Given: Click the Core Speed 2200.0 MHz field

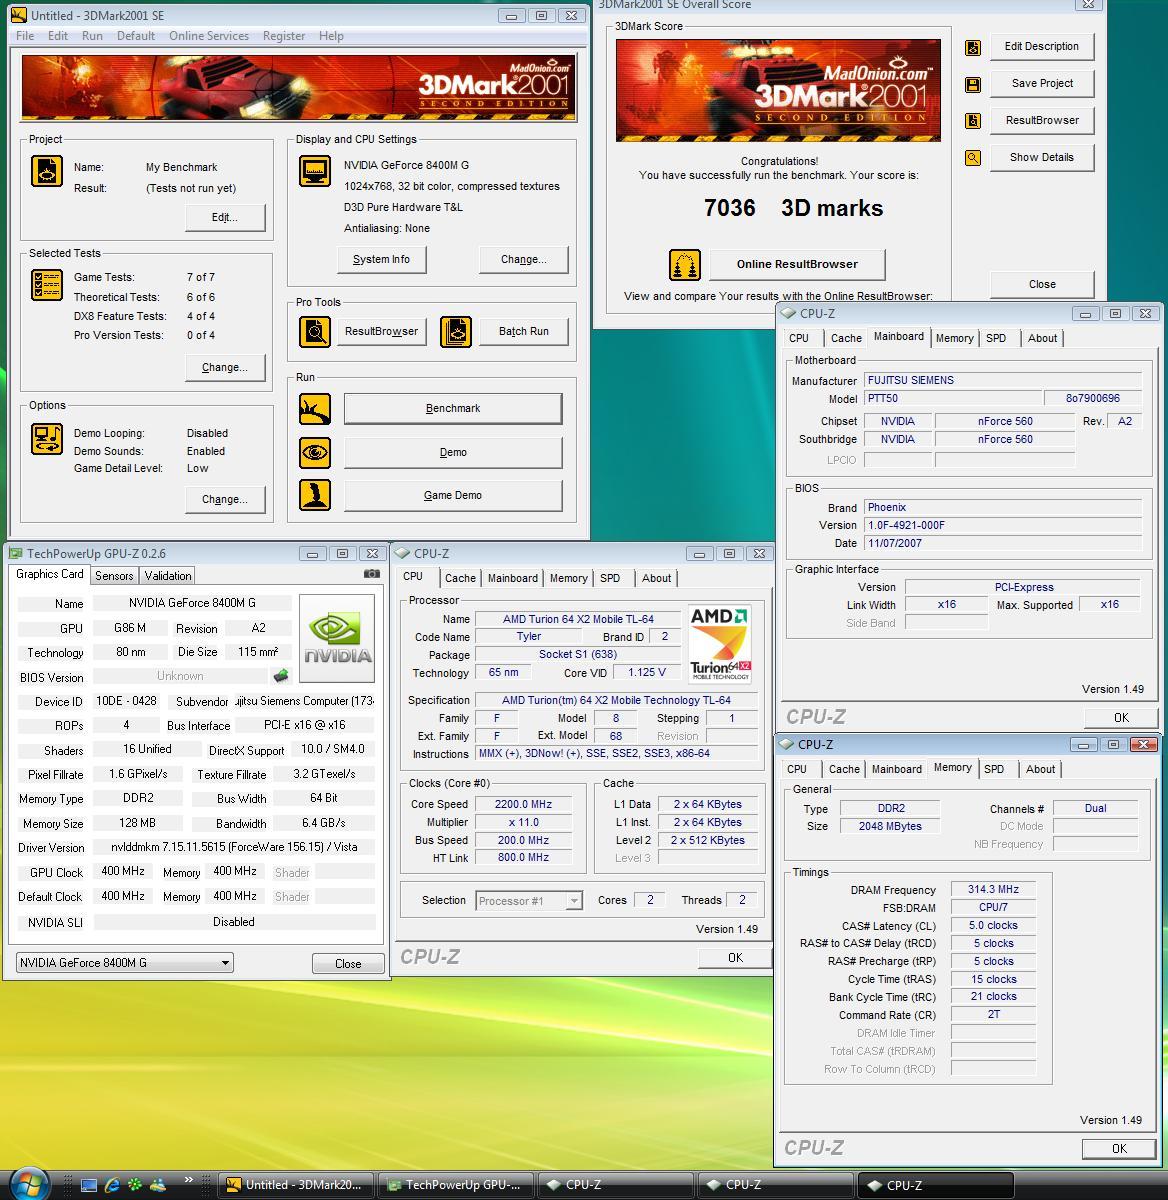Looking at the screenshot, I should [x=523, y=804].
